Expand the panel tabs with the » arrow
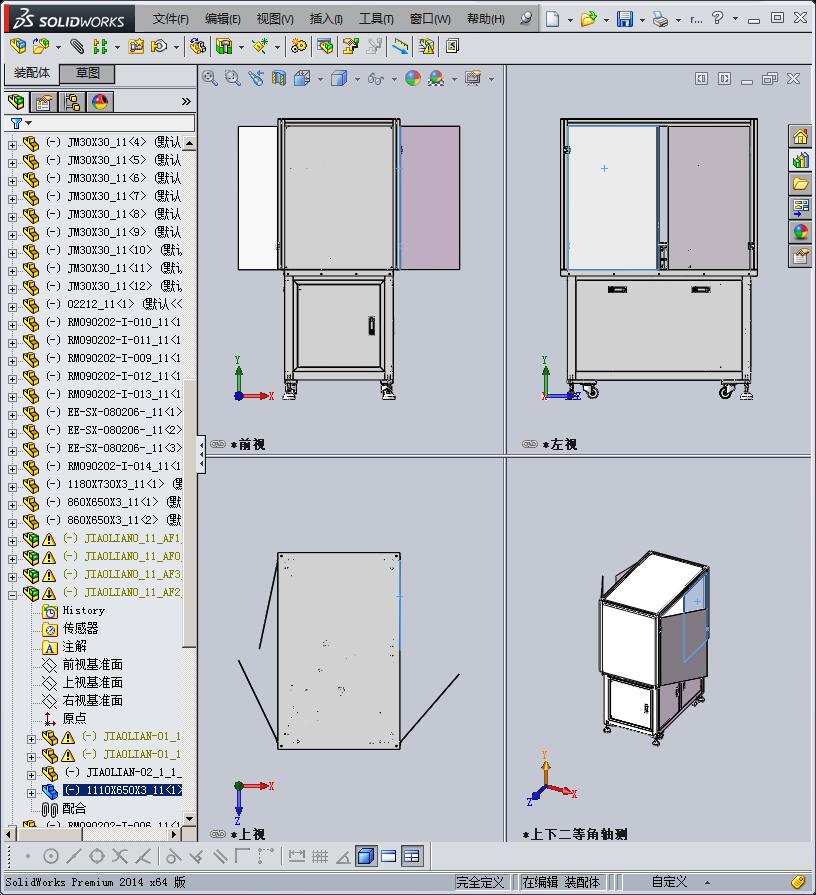The width and height of the screenshot is (816, 895). (187, 102)
